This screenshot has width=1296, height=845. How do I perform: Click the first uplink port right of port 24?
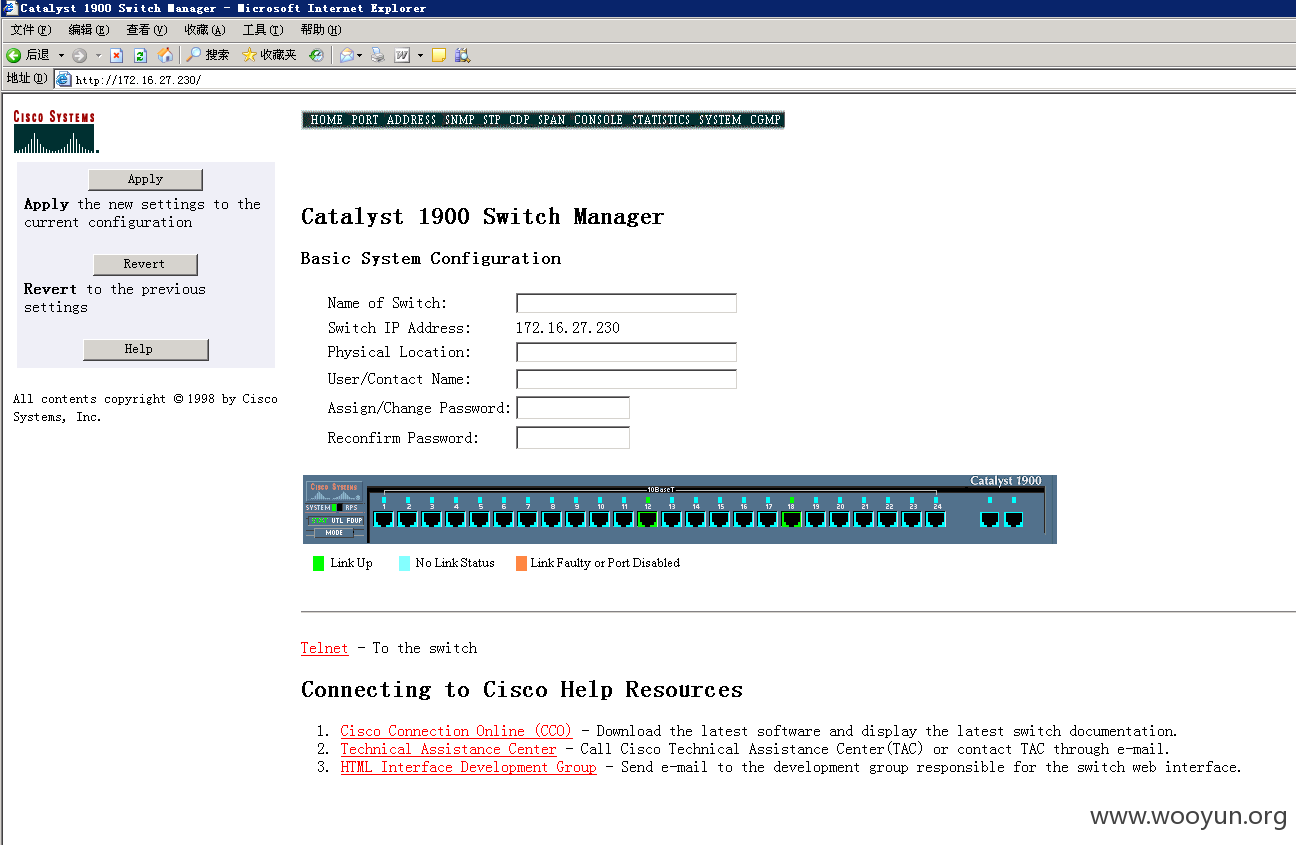[x=990, y=519]
